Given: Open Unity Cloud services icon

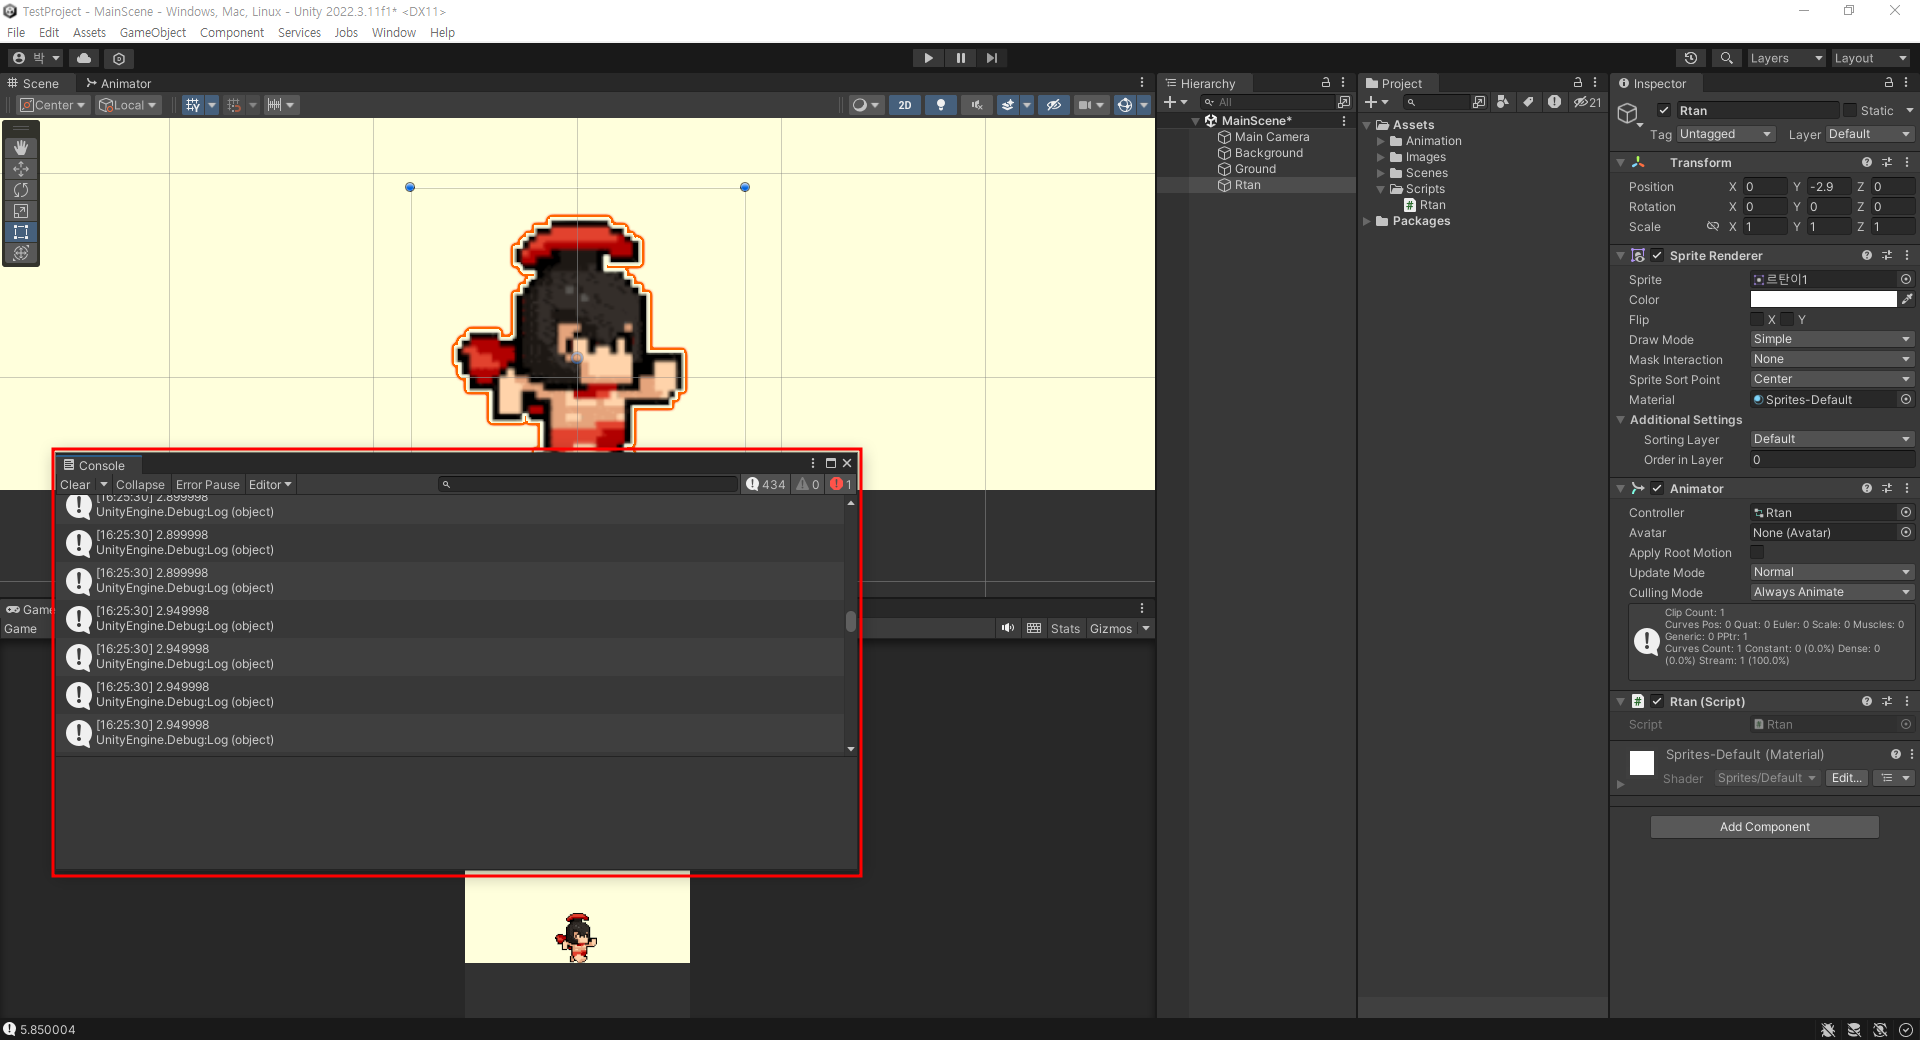Looking at the screenshot, I should coord(84,58).
